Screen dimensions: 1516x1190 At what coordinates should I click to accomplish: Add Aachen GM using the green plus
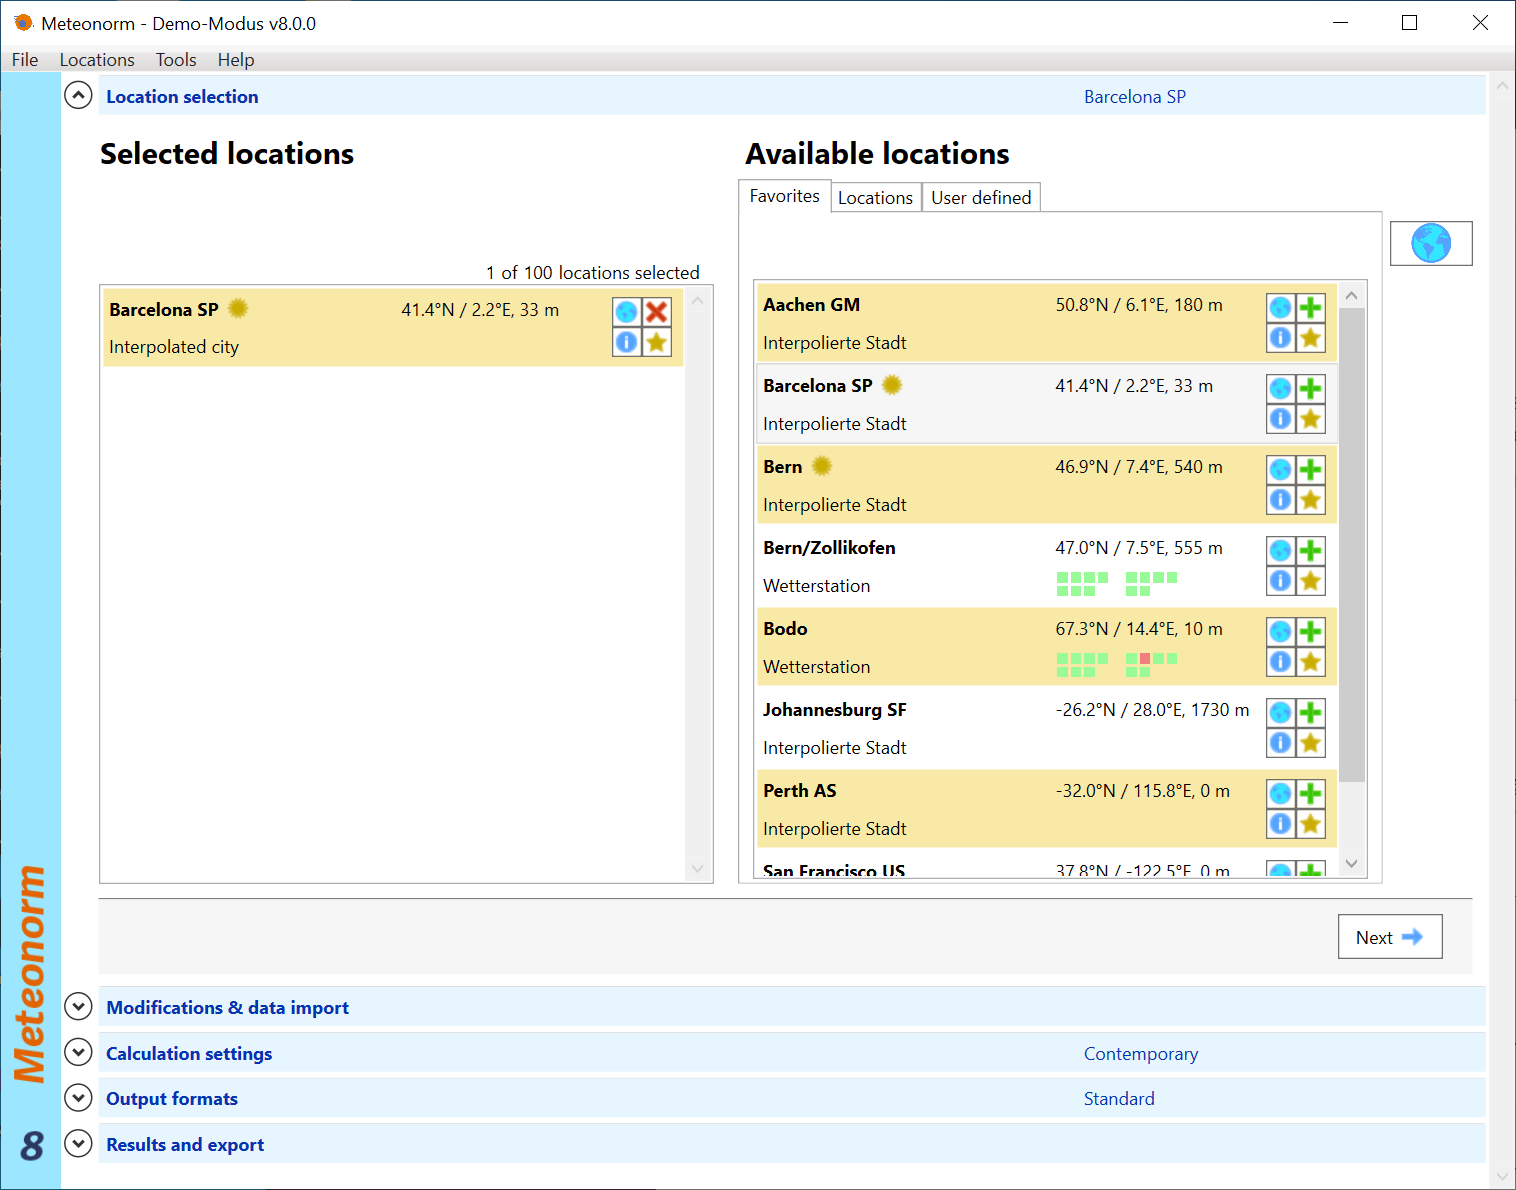1310,308
